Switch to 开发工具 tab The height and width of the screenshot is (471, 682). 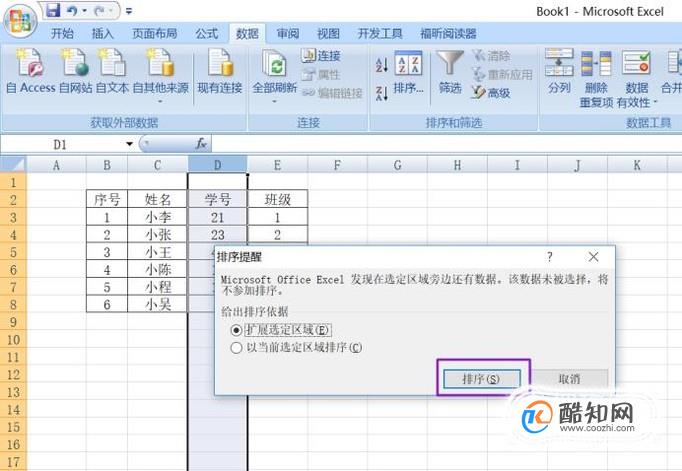(380, 33)
